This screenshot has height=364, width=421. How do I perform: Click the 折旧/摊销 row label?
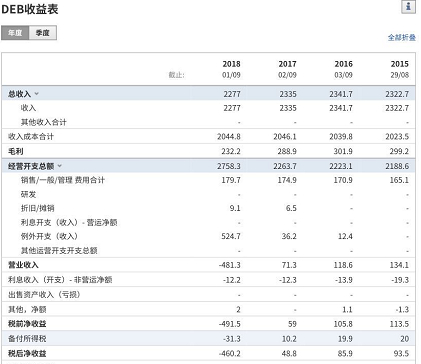point(37,208)
